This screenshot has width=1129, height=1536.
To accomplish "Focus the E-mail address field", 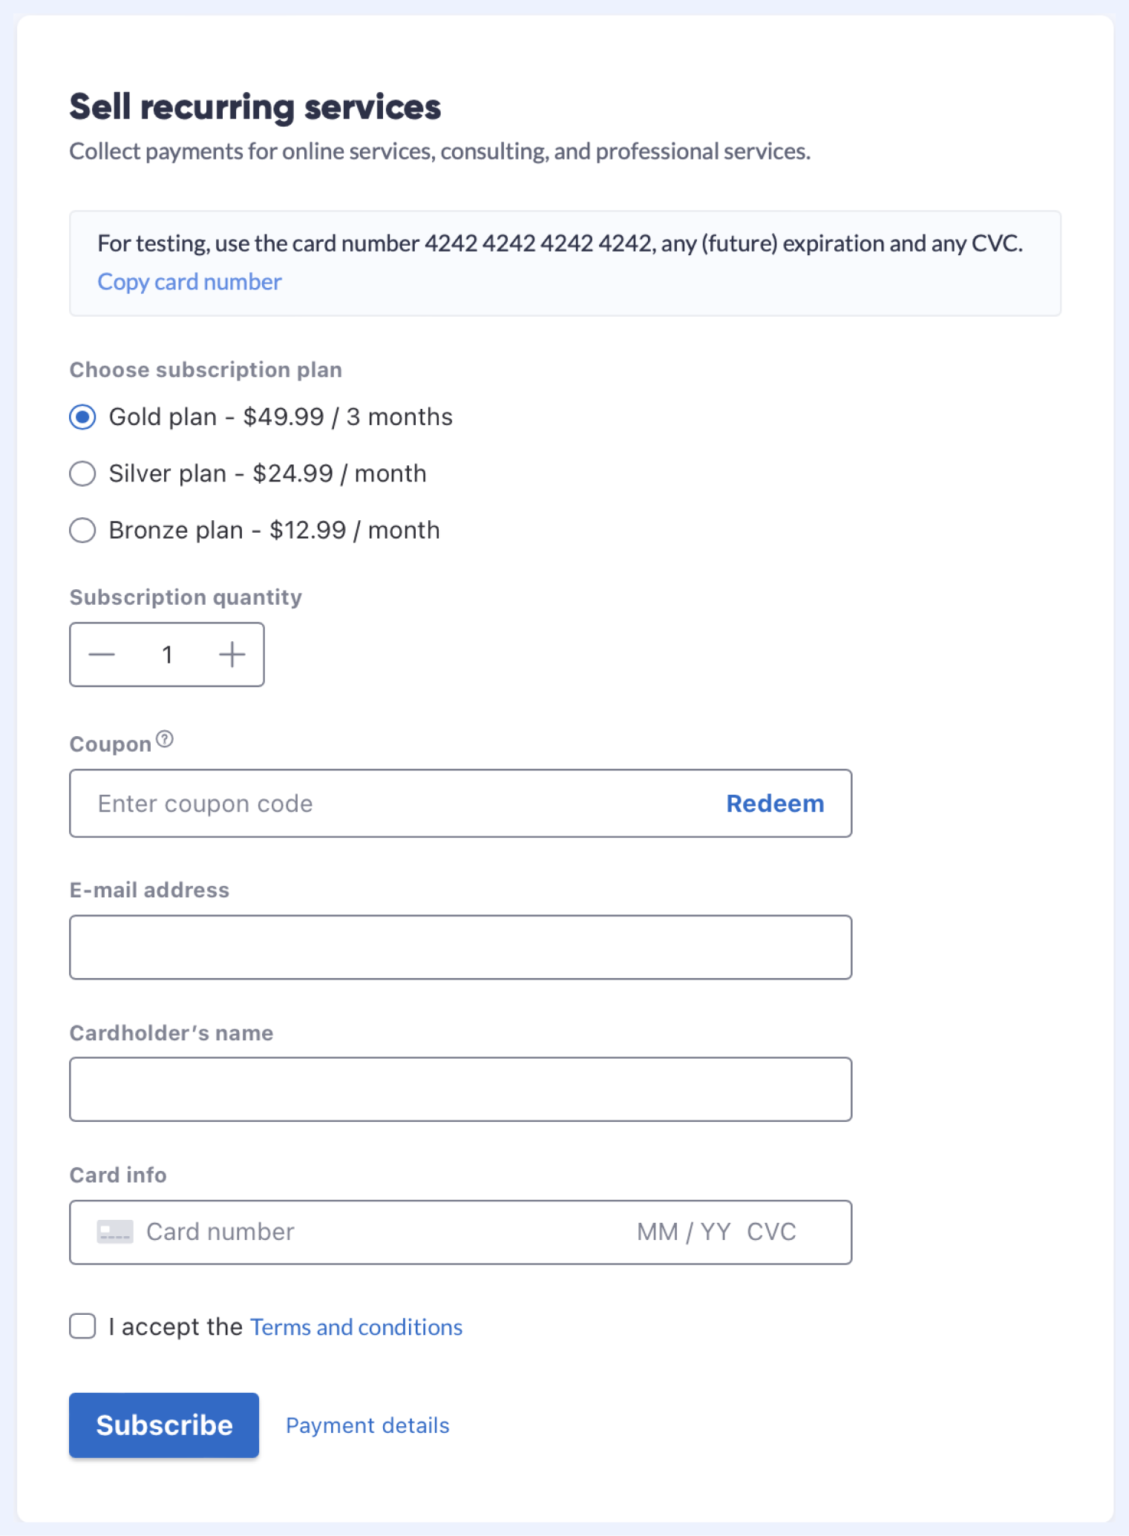I will (460, 946).
